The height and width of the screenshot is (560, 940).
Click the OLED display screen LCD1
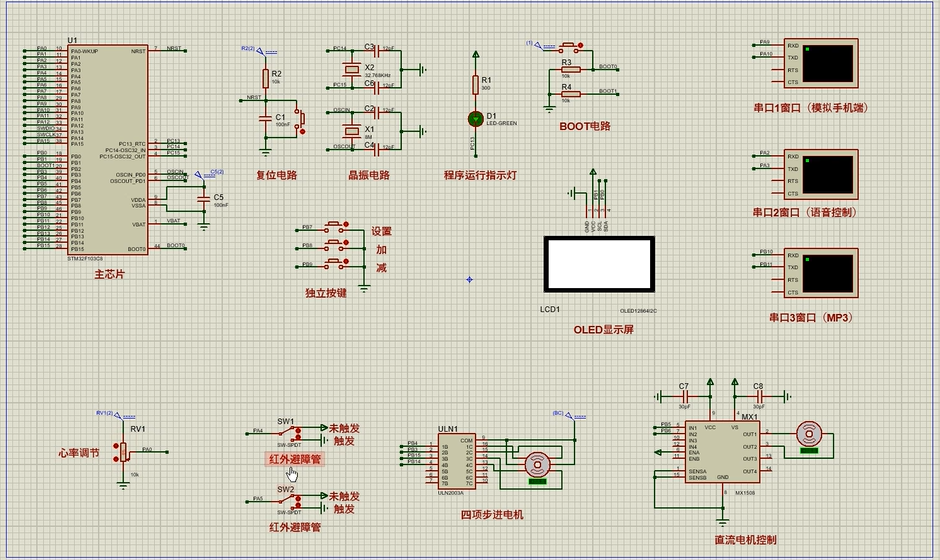(598, 265)
